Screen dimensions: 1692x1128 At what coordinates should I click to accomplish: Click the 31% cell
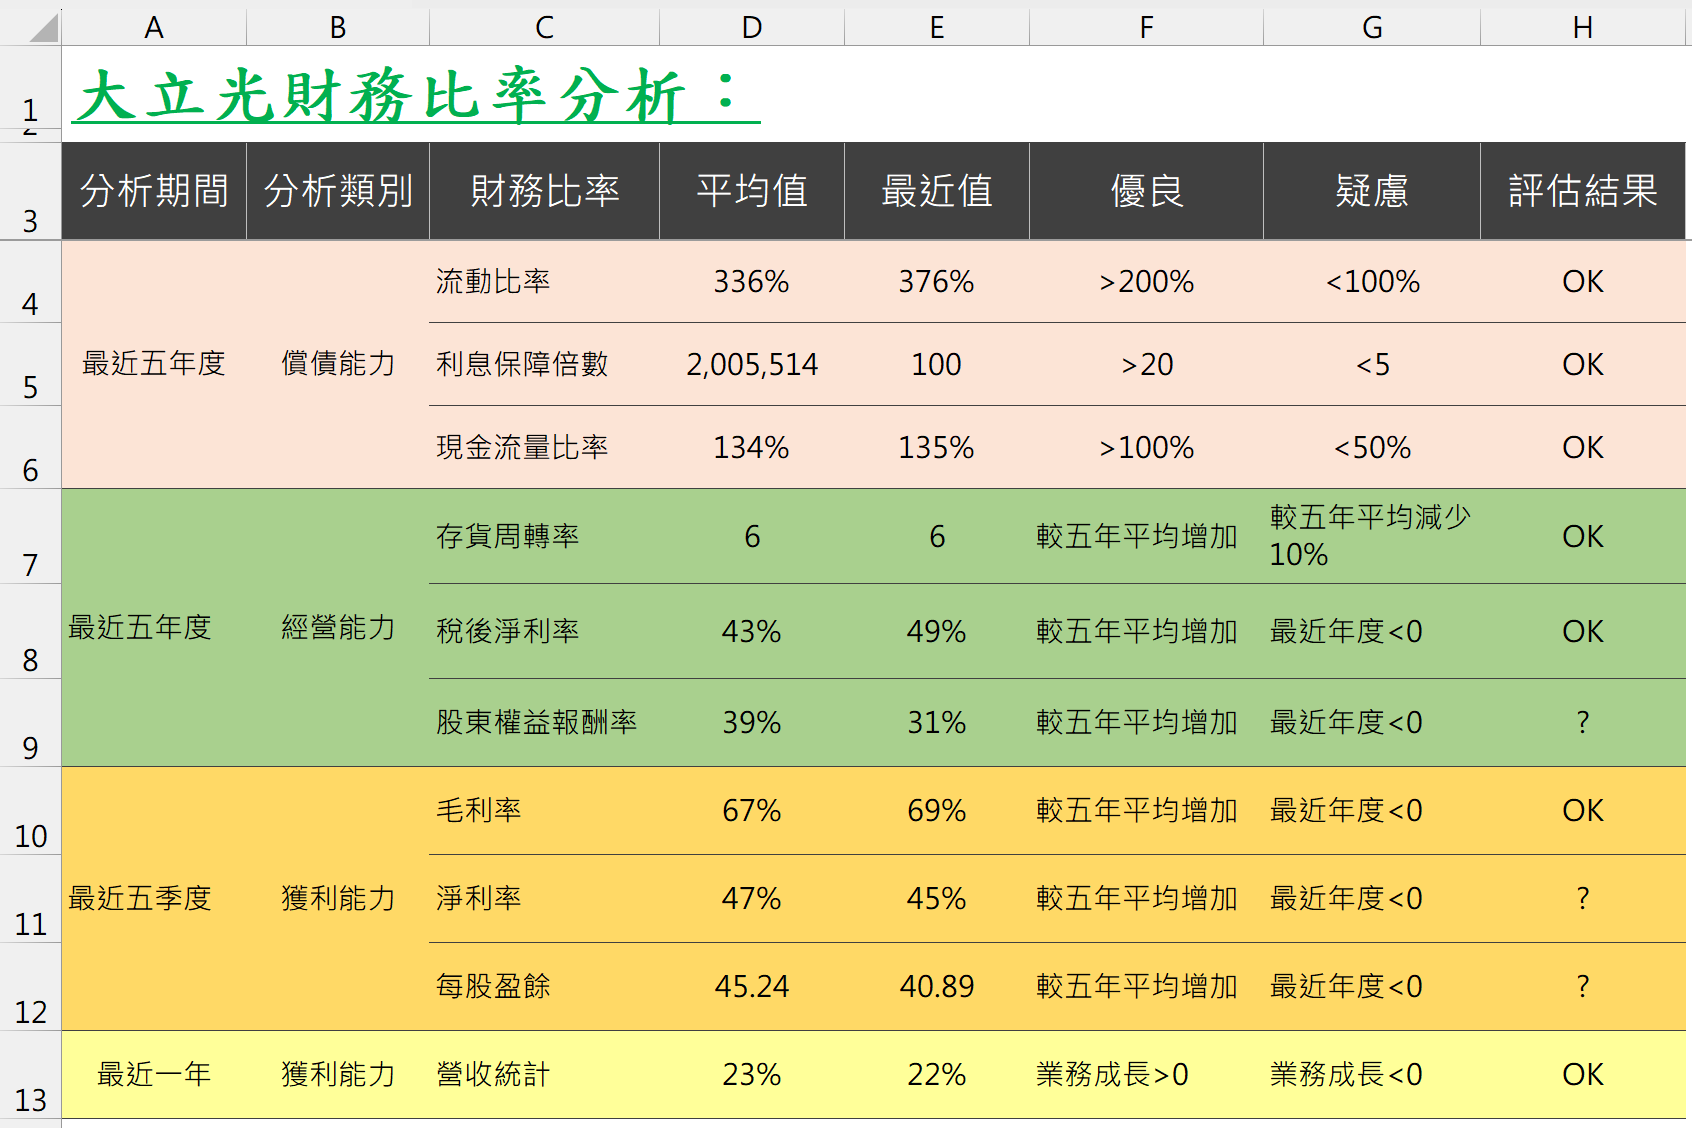pyautogui.click(x=937, y=723)
